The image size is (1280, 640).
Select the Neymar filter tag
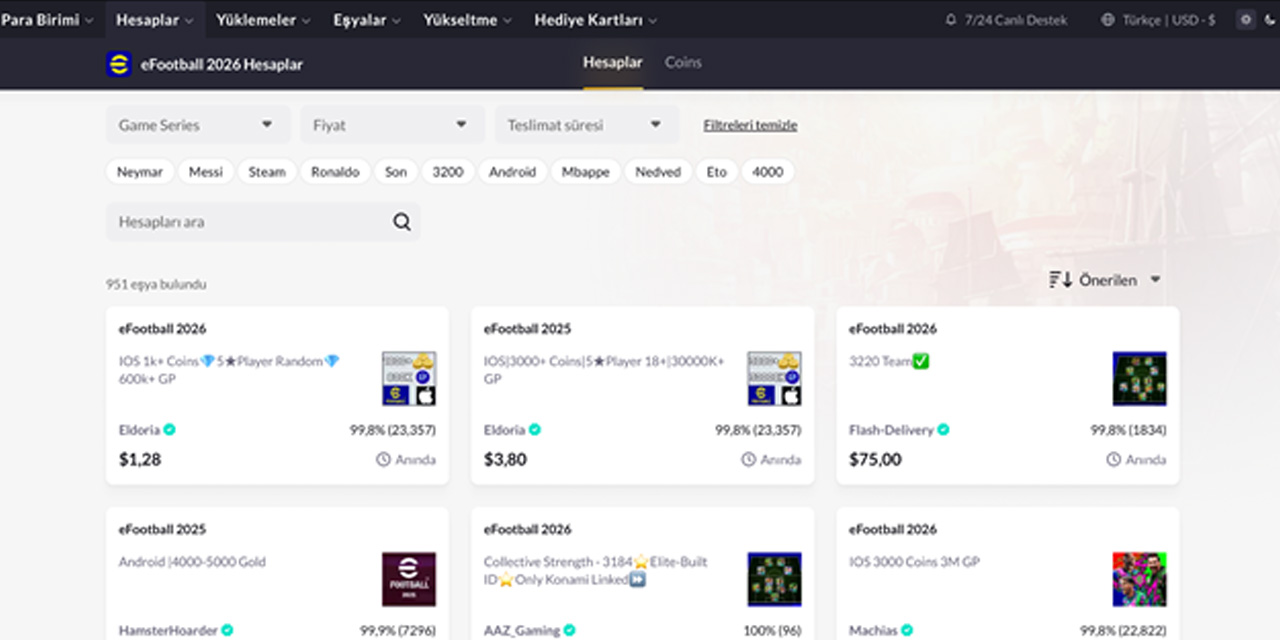140,172
